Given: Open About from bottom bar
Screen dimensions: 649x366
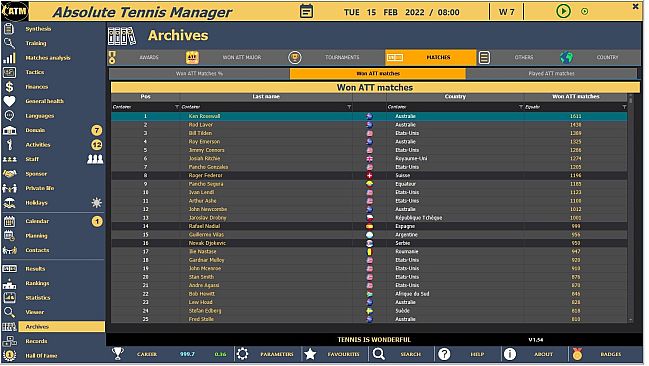Looking at the screenshot, I should (x=534, y=354).
